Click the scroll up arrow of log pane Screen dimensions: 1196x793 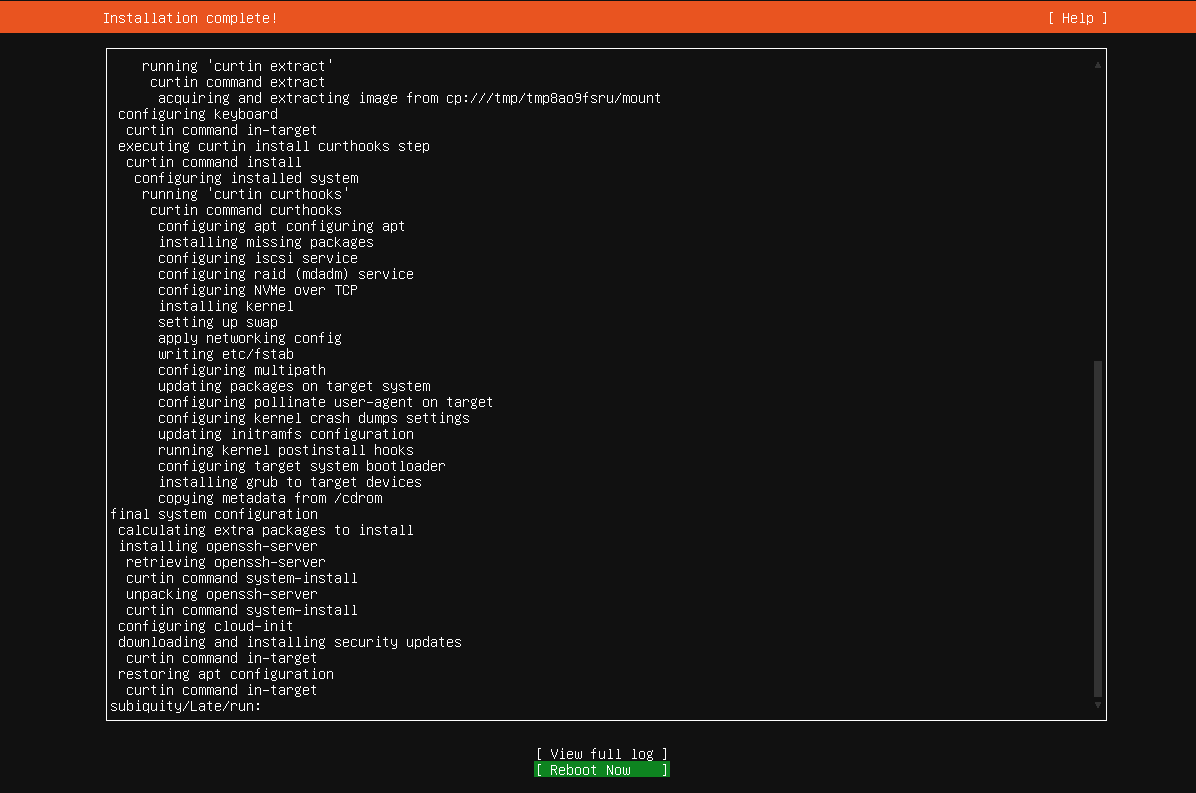click(1098, 65)
